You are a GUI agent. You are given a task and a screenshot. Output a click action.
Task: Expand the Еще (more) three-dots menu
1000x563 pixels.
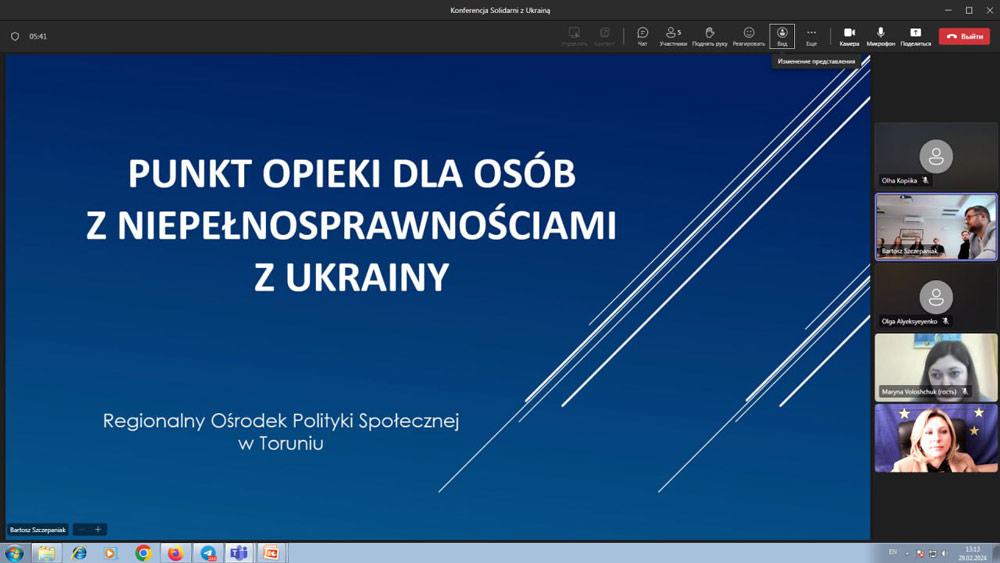pyautogui.click(x=811, y=36)
